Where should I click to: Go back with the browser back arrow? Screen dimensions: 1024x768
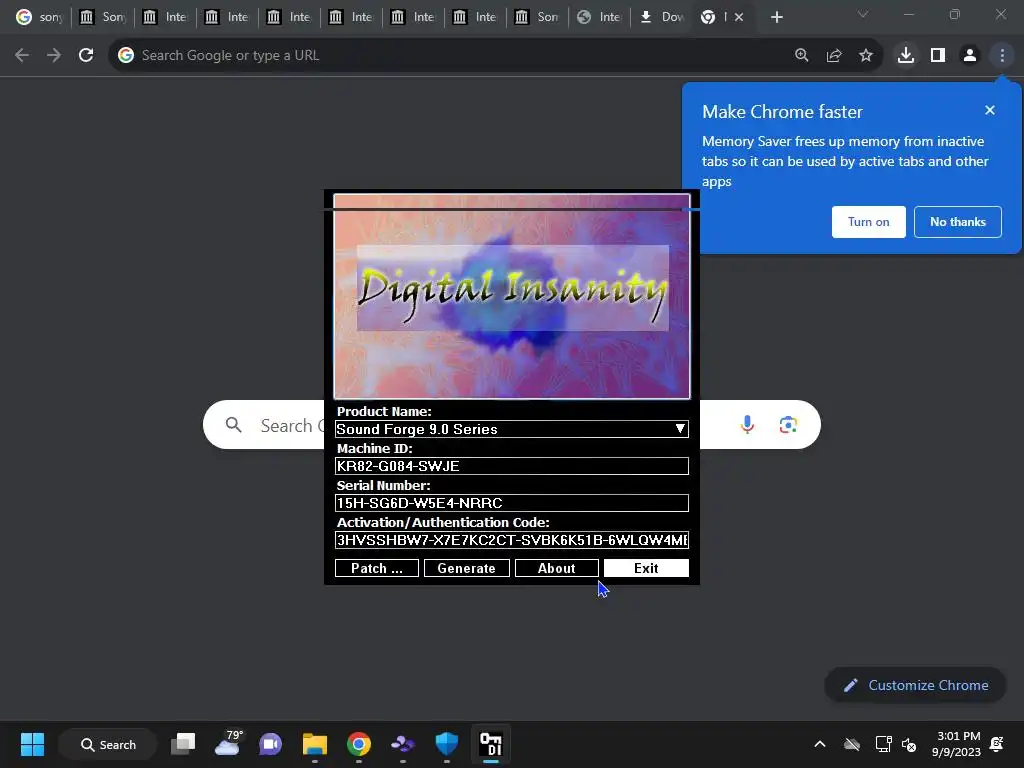22,56
